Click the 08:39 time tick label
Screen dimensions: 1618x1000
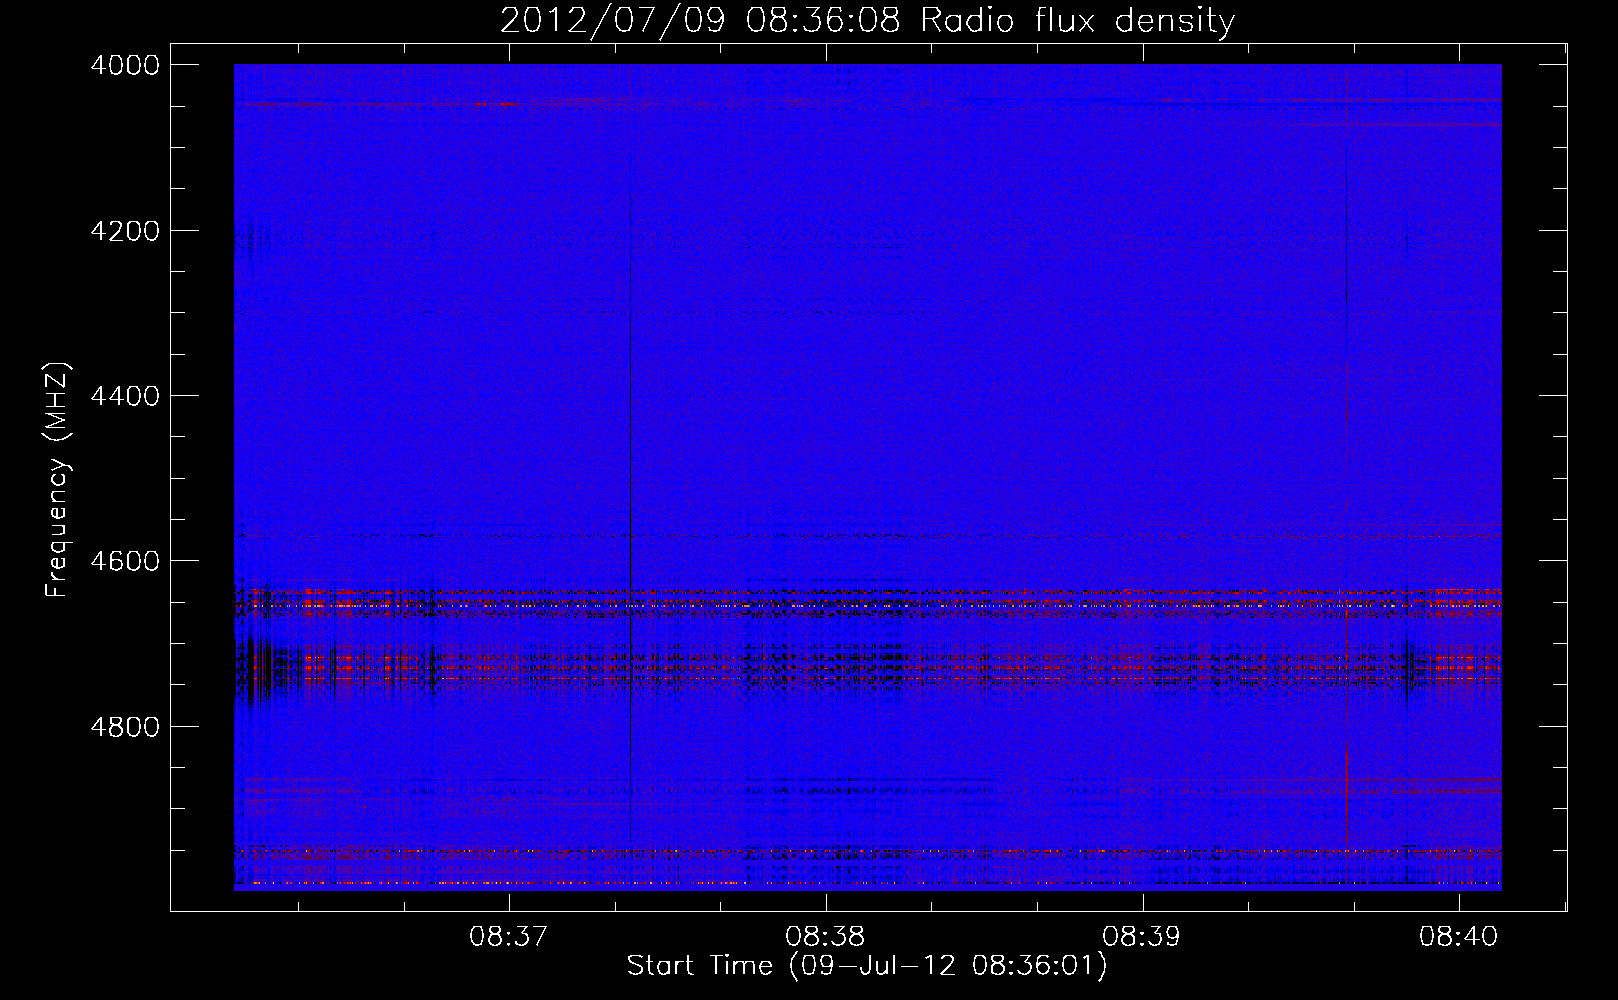(1142, 937)
